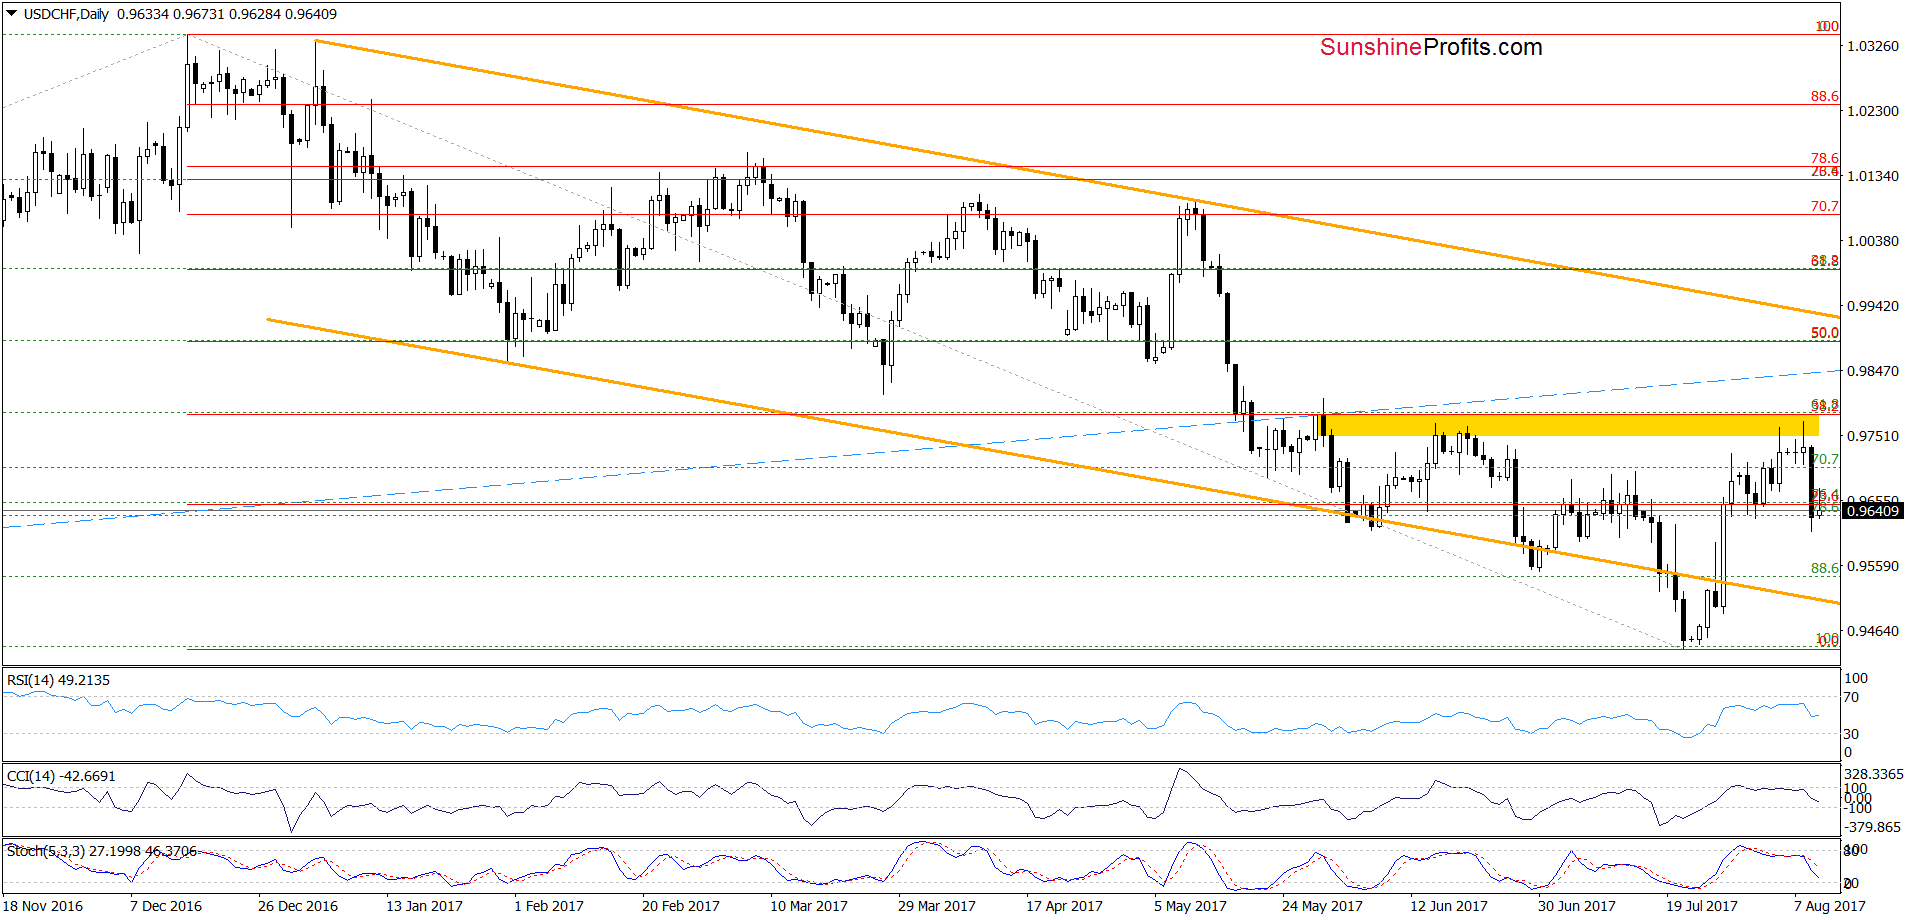
Task: Click the green 88.6 retracement label
Action: 1824,568
